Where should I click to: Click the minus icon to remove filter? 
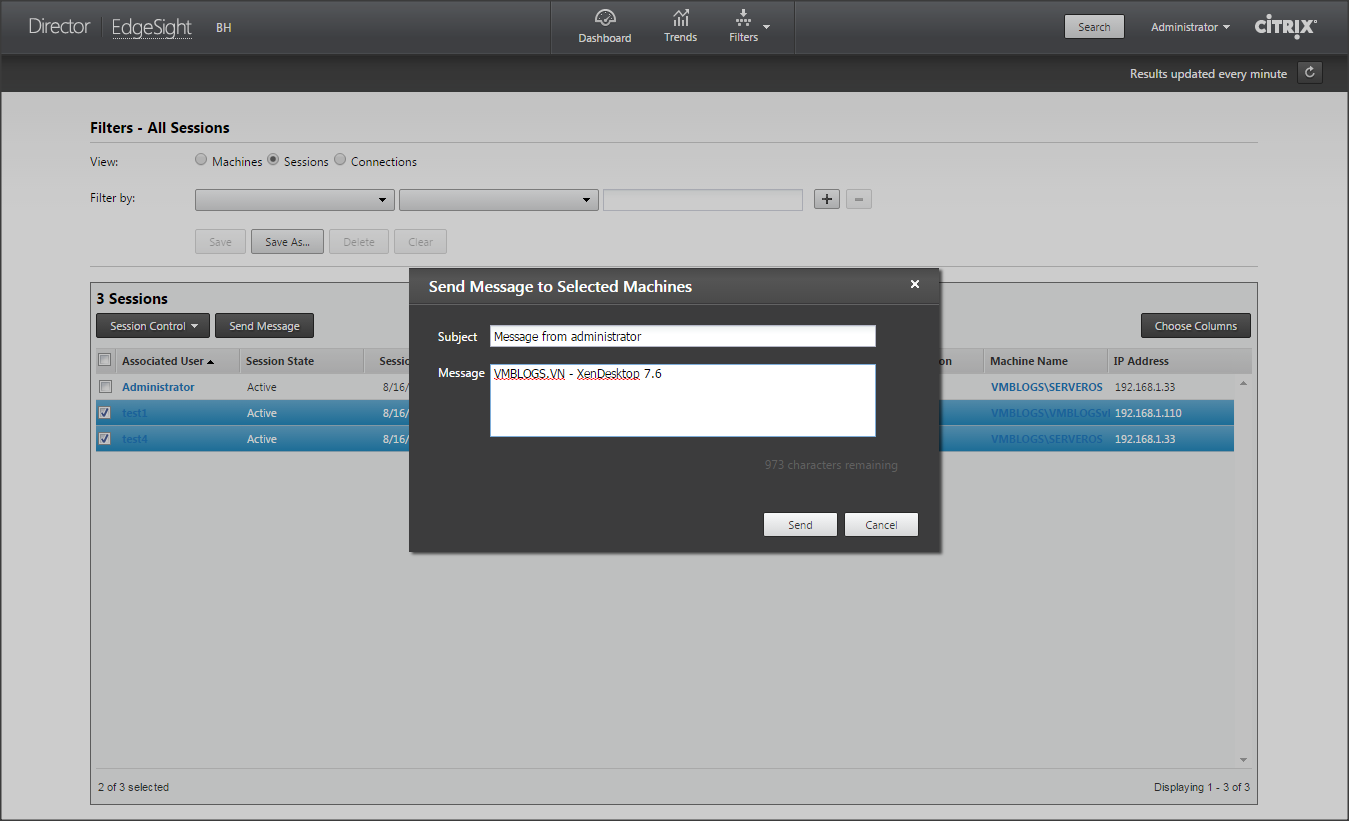859,199
